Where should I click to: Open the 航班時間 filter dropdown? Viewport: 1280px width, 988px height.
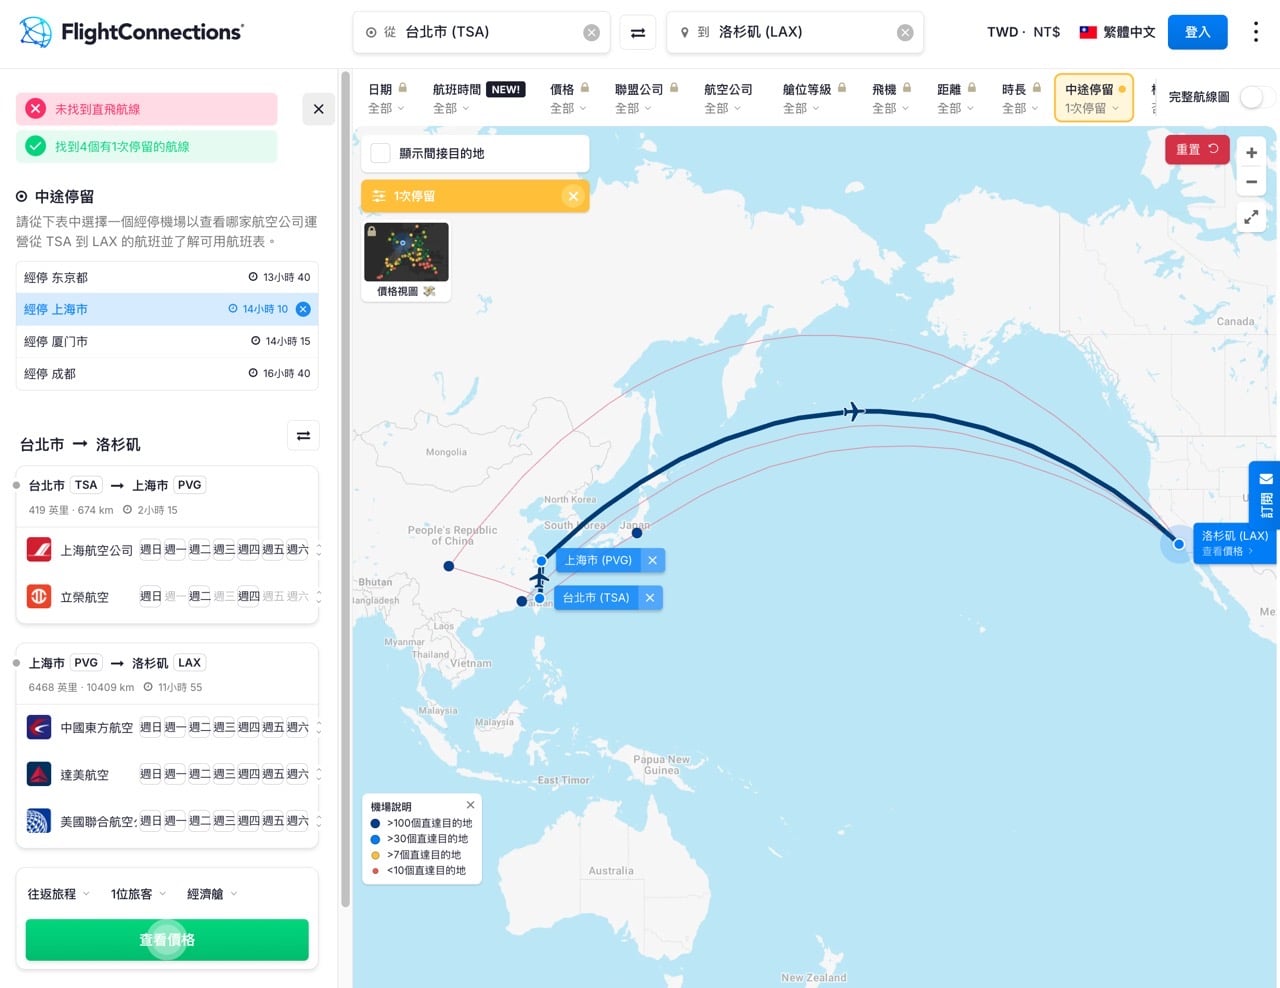coord(478,98)
